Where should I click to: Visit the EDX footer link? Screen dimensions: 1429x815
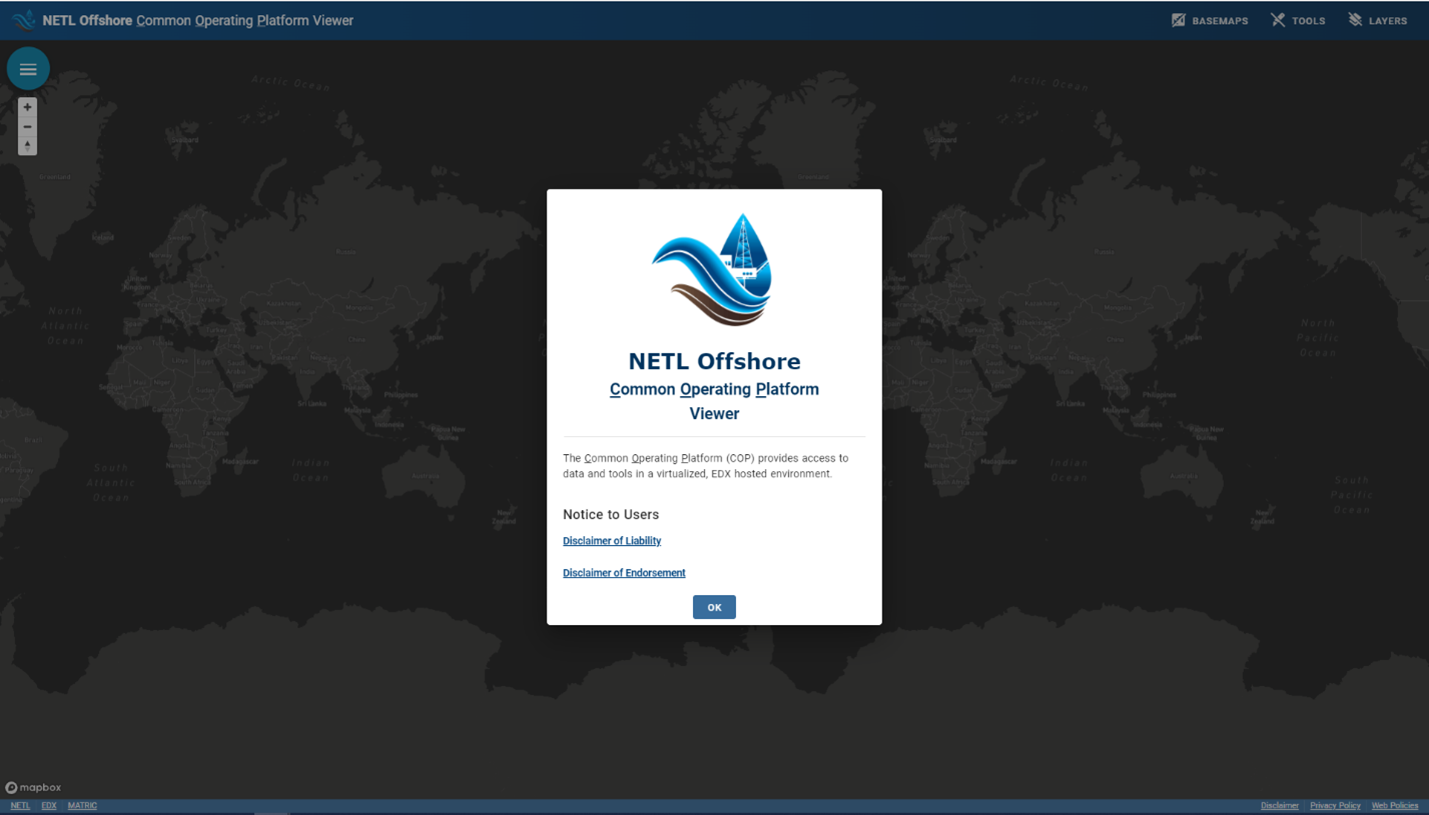pos(49,806)
